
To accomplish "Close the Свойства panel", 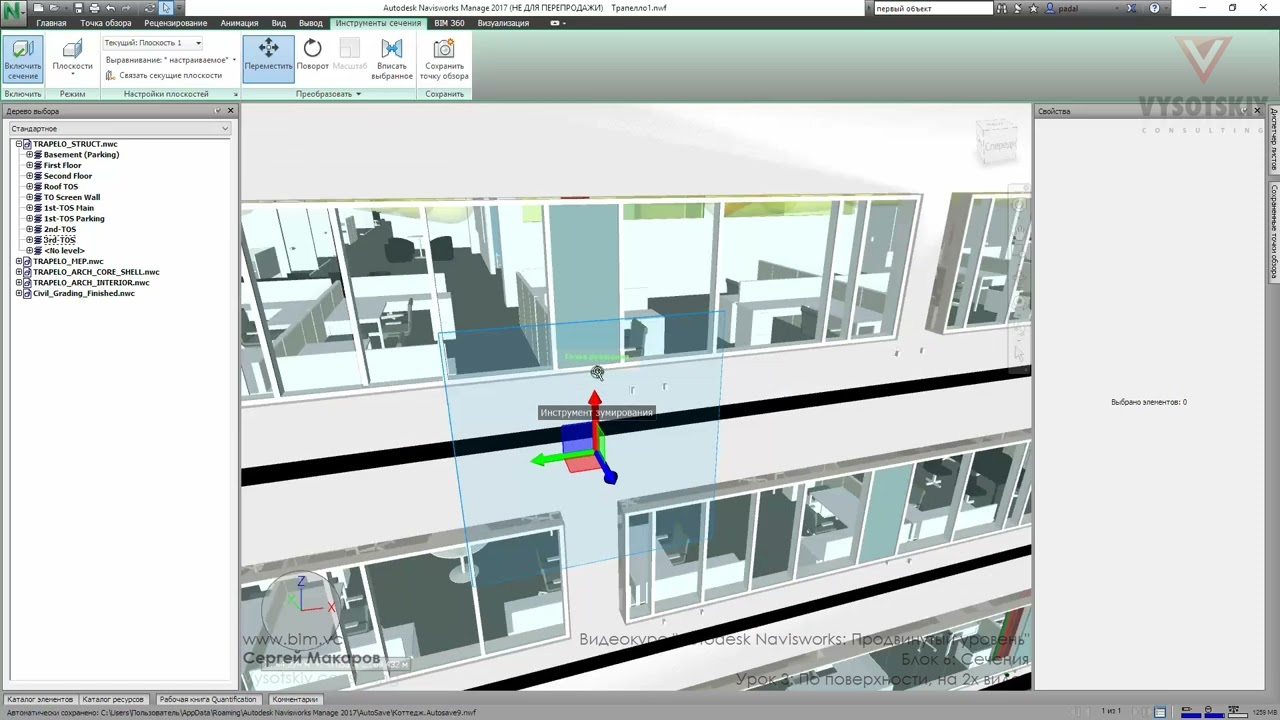I will (1258, 111).
